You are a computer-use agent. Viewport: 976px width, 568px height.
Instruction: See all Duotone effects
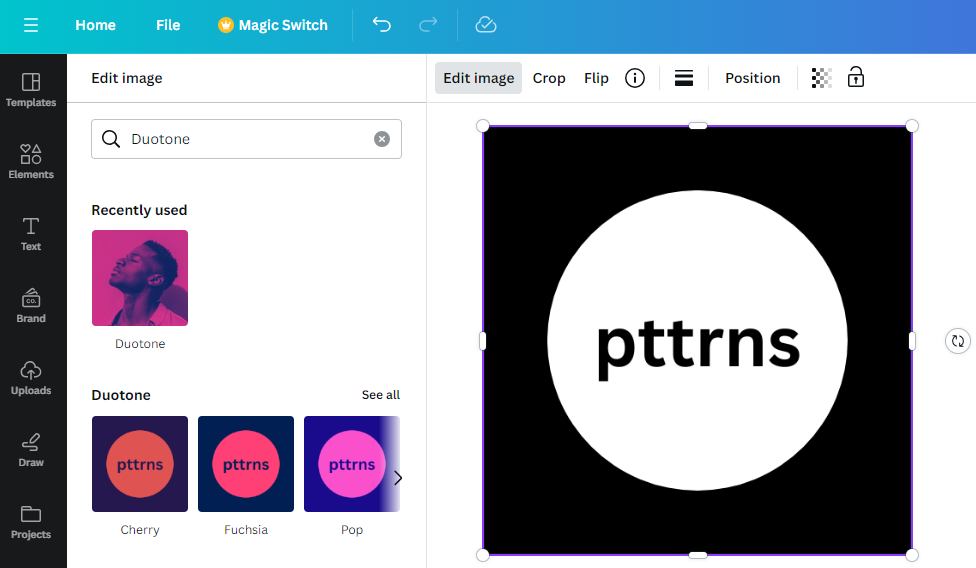click(381, 394)
